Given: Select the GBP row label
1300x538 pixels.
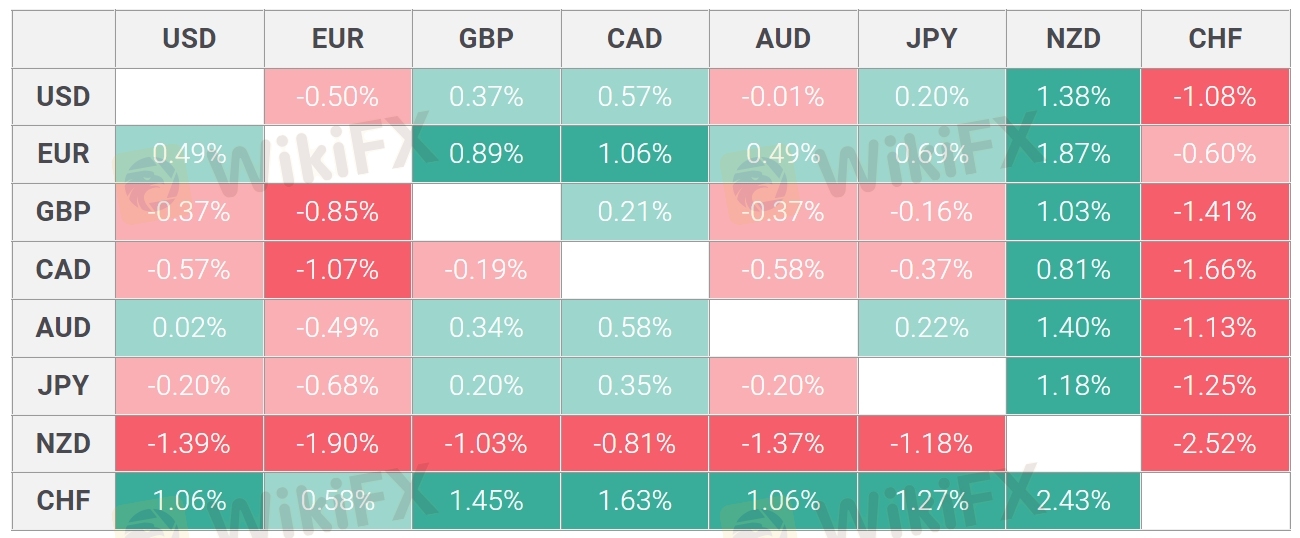Looking at the screenshot, I should 63,212.
